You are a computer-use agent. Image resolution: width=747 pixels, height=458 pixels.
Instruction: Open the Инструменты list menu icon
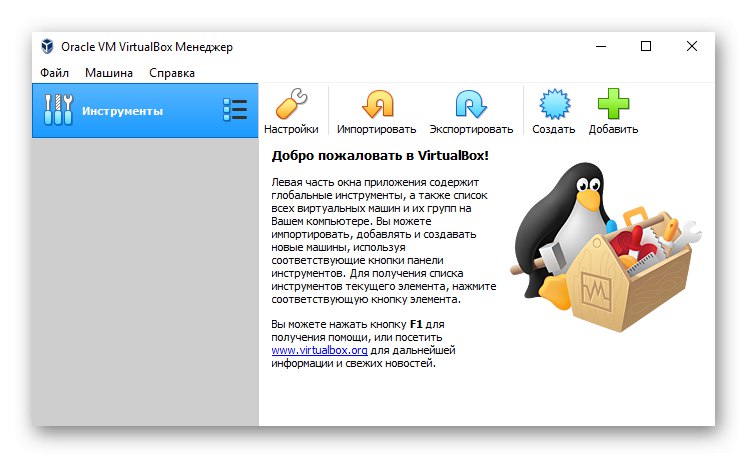coord(235,111)
